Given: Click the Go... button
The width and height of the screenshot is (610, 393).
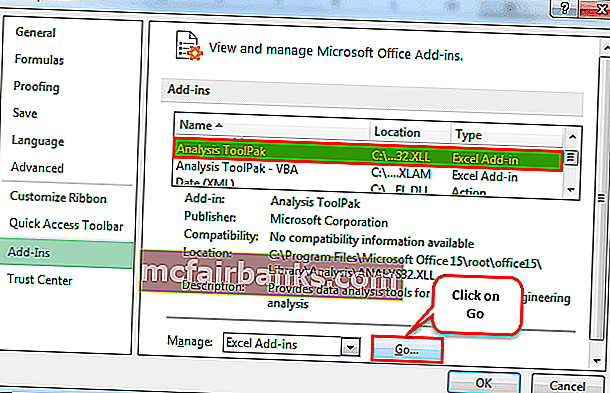Looking at the screenshot, I should (x=407, y=349).
